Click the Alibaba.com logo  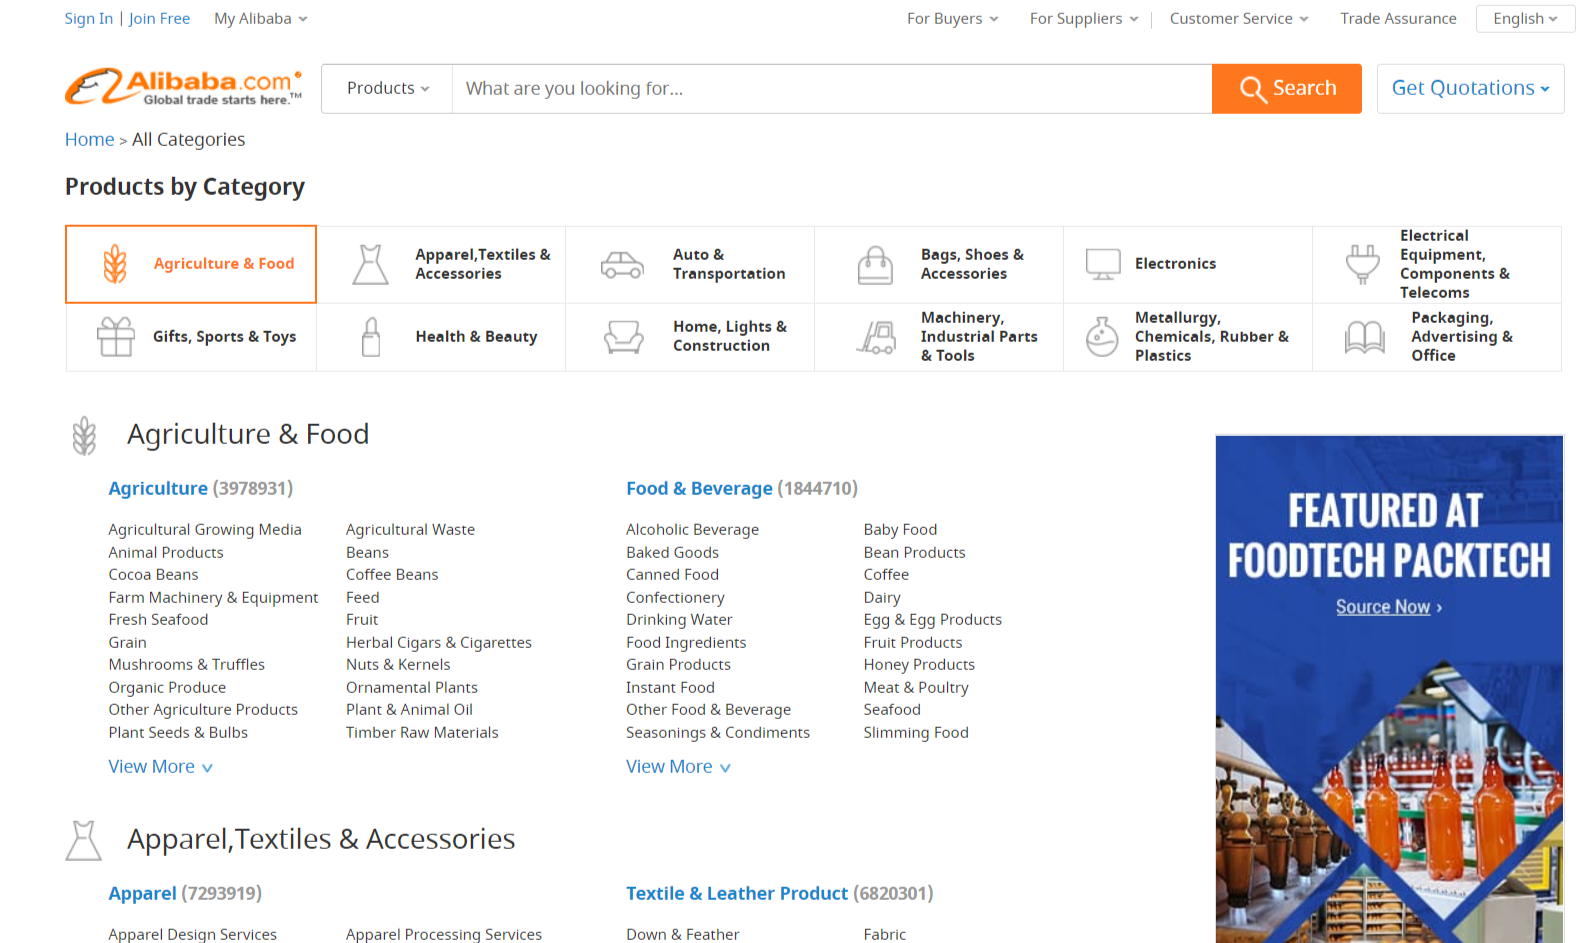click(184, 88)
